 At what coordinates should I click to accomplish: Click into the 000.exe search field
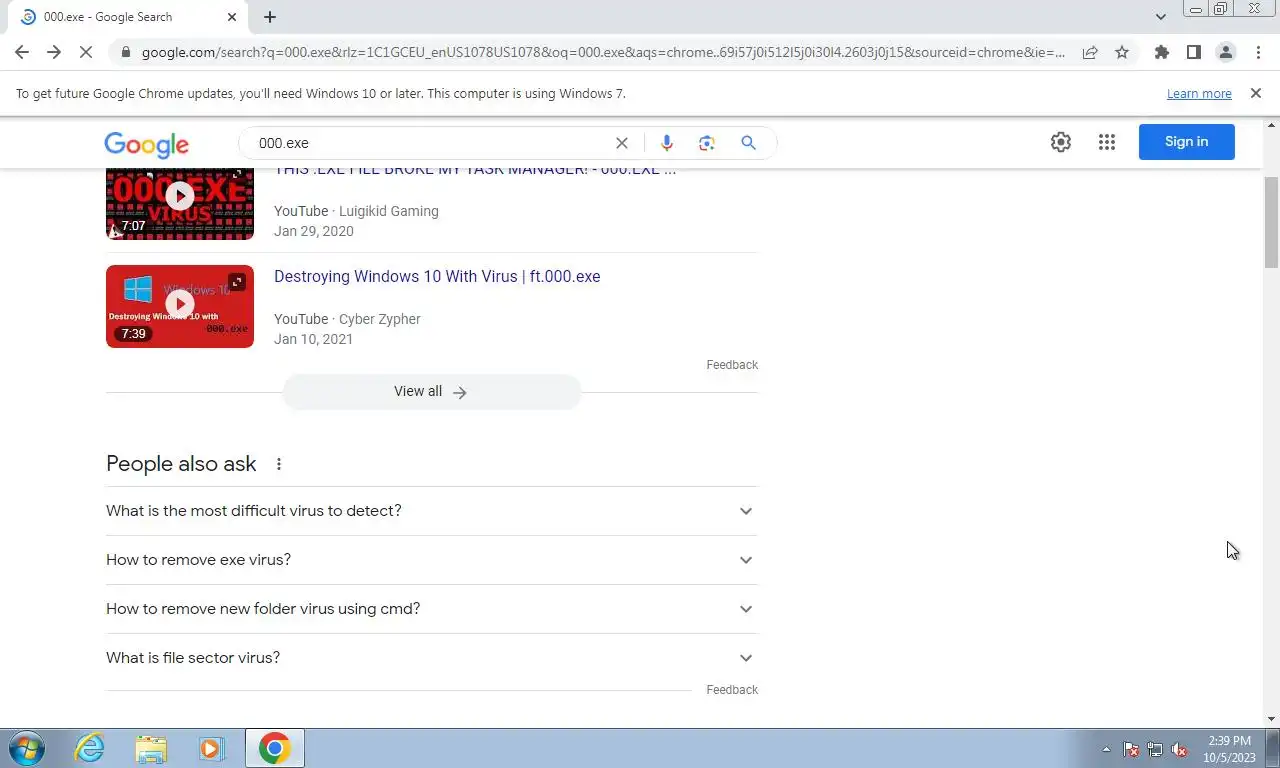coord(430,143)
